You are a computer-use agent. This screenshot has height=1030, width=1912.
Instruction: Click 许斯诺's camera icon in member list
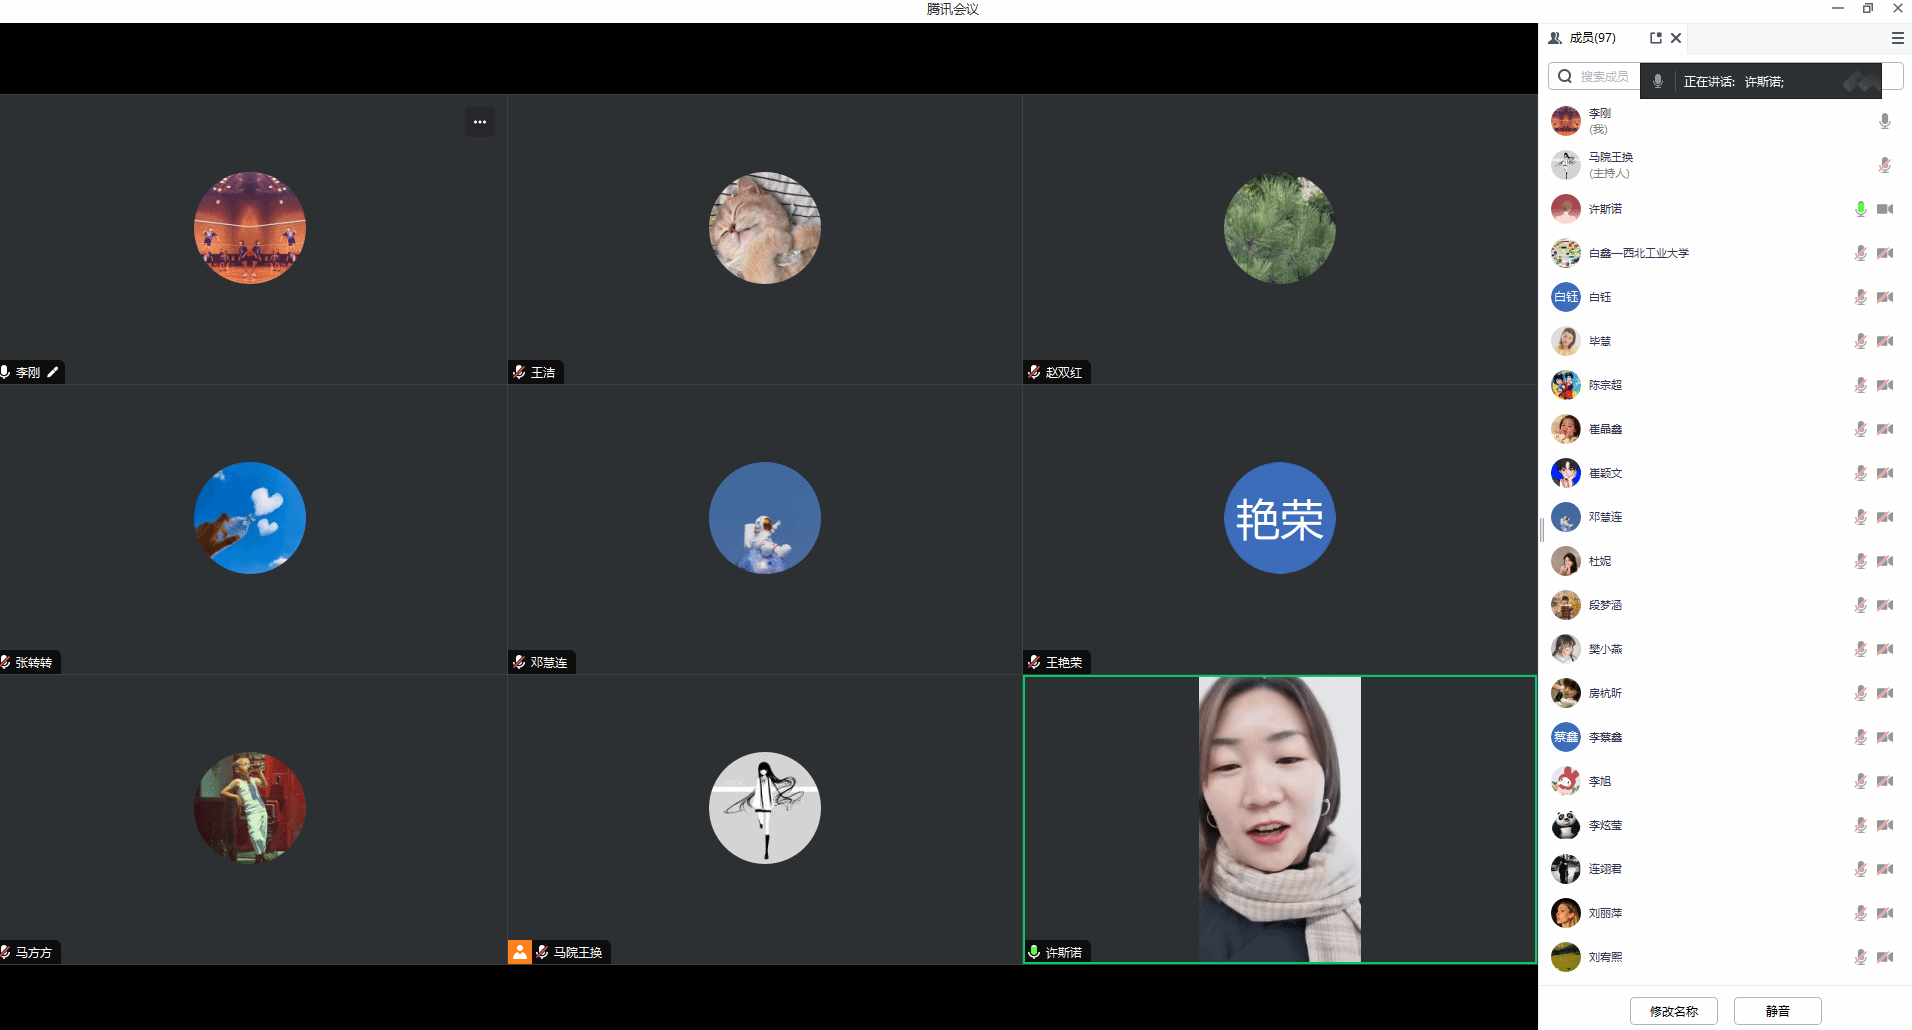[x=1884, y=209]
